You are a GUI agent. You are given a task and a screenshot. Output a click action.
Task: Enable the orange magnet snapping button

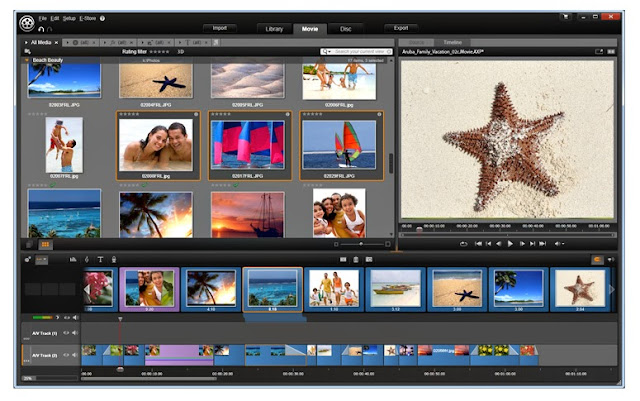pyautogui.click(x=597, y=259)
